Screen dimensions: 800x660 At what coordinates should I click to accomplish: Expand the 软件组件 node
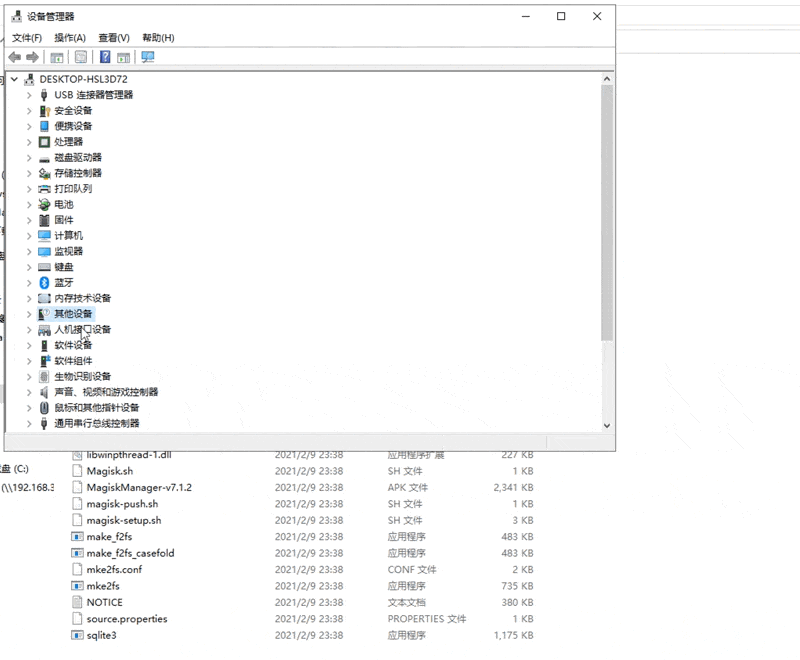point(29,361)
